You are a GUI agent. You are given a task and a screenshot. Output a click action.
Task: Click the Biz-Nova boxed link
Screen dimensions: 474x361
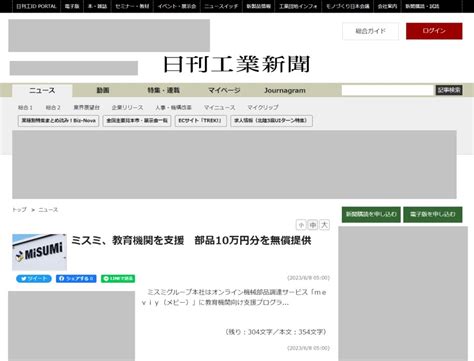point(59,121)
